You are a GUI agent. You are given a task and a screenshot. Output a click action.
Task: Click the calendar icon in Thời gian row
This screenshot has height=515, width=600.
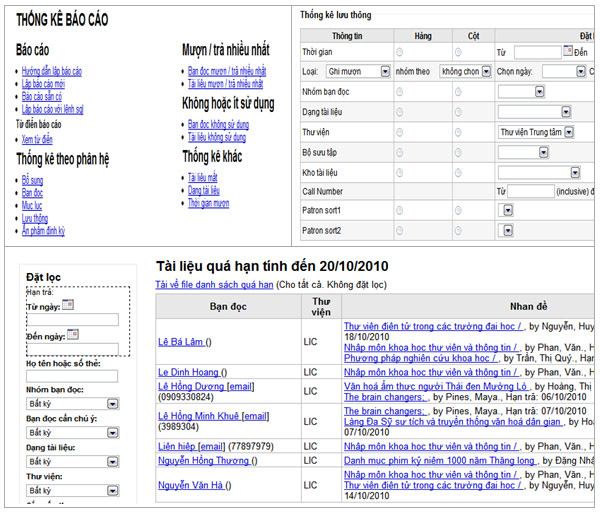567,51
